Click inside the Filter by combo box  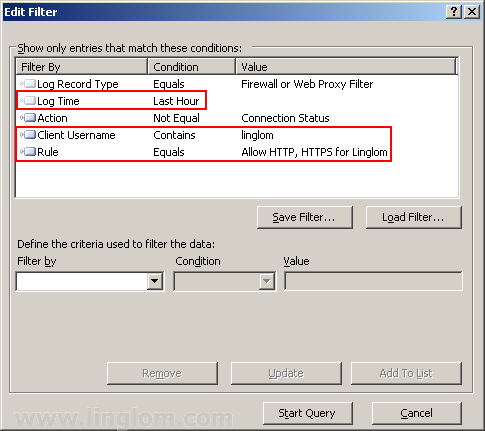[x=90, y=281]
